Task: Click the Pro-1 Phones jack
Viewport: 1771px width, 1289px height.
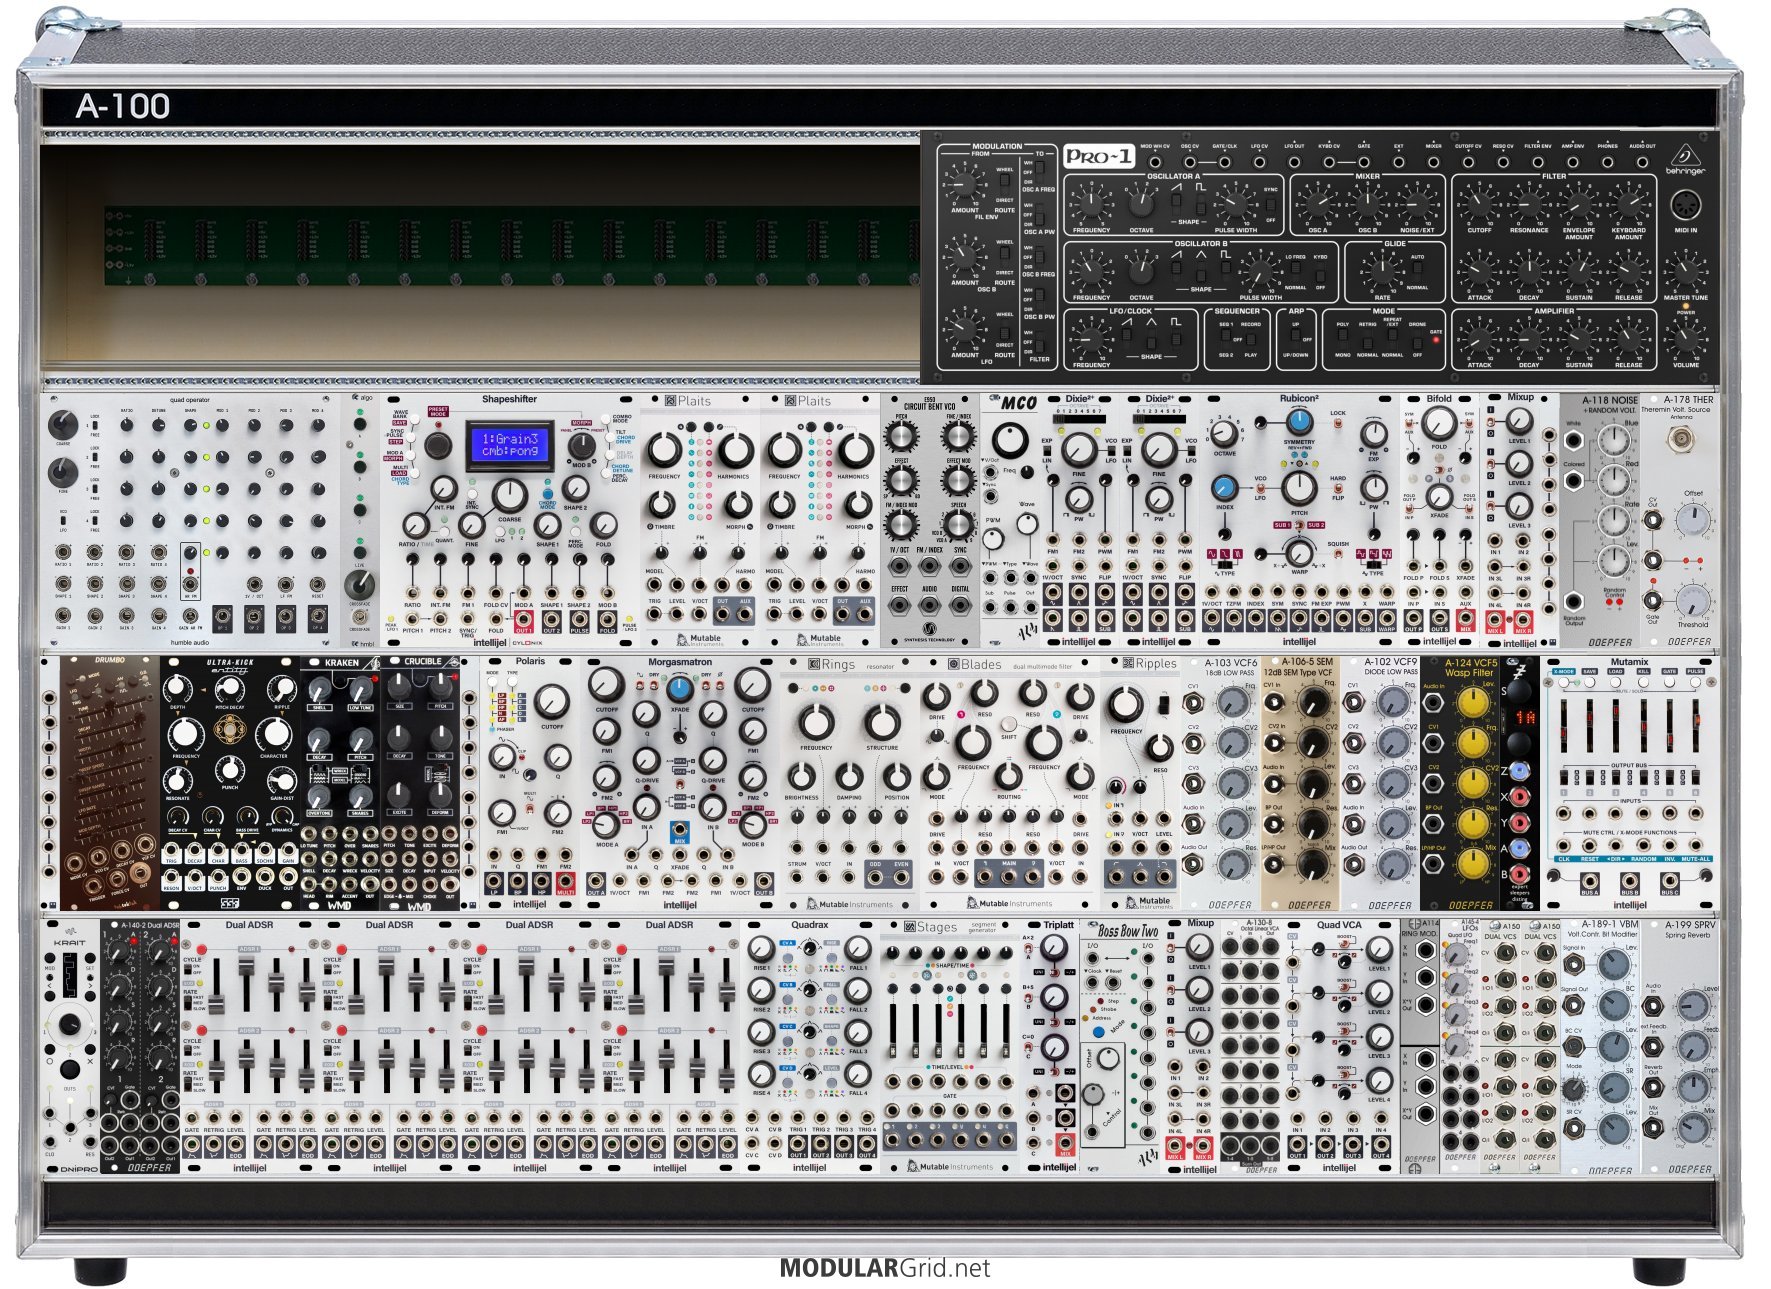Action: click(1608, 161)
